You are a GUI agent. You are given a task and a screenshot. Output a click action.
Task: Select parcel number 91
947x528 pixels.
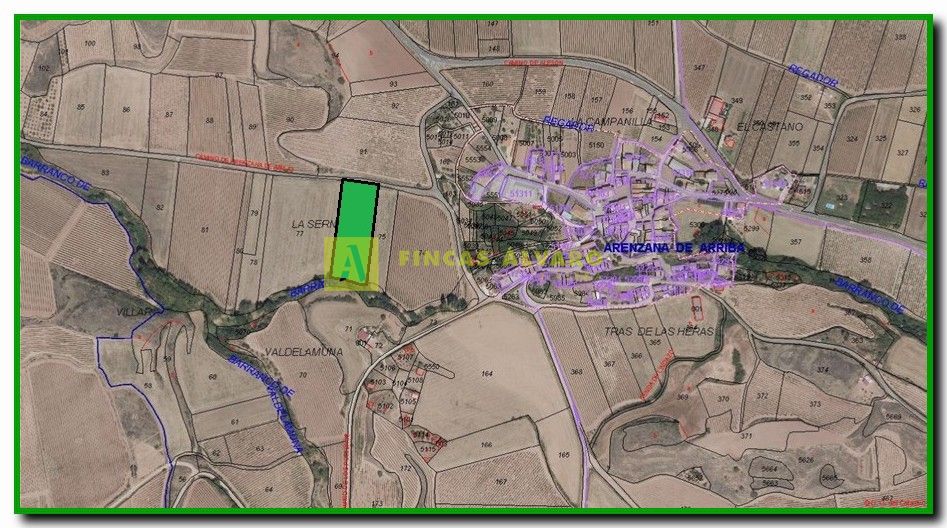(x=363, y=151)
